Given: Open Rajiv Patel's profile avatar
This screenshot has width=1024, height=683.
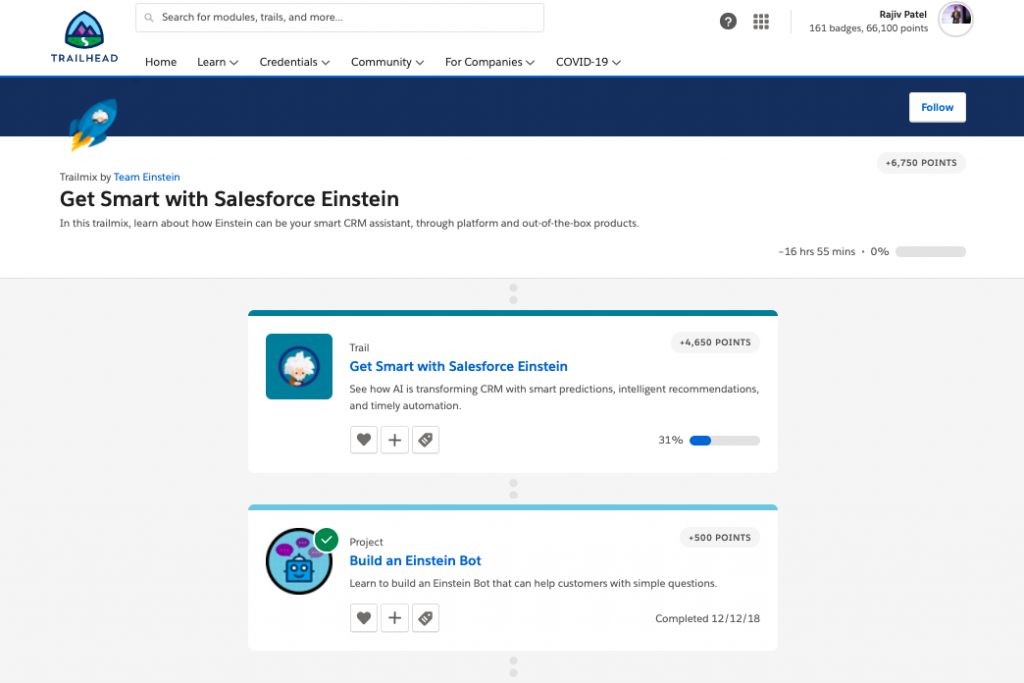Looking at the screenshot, I should [955, 19].
